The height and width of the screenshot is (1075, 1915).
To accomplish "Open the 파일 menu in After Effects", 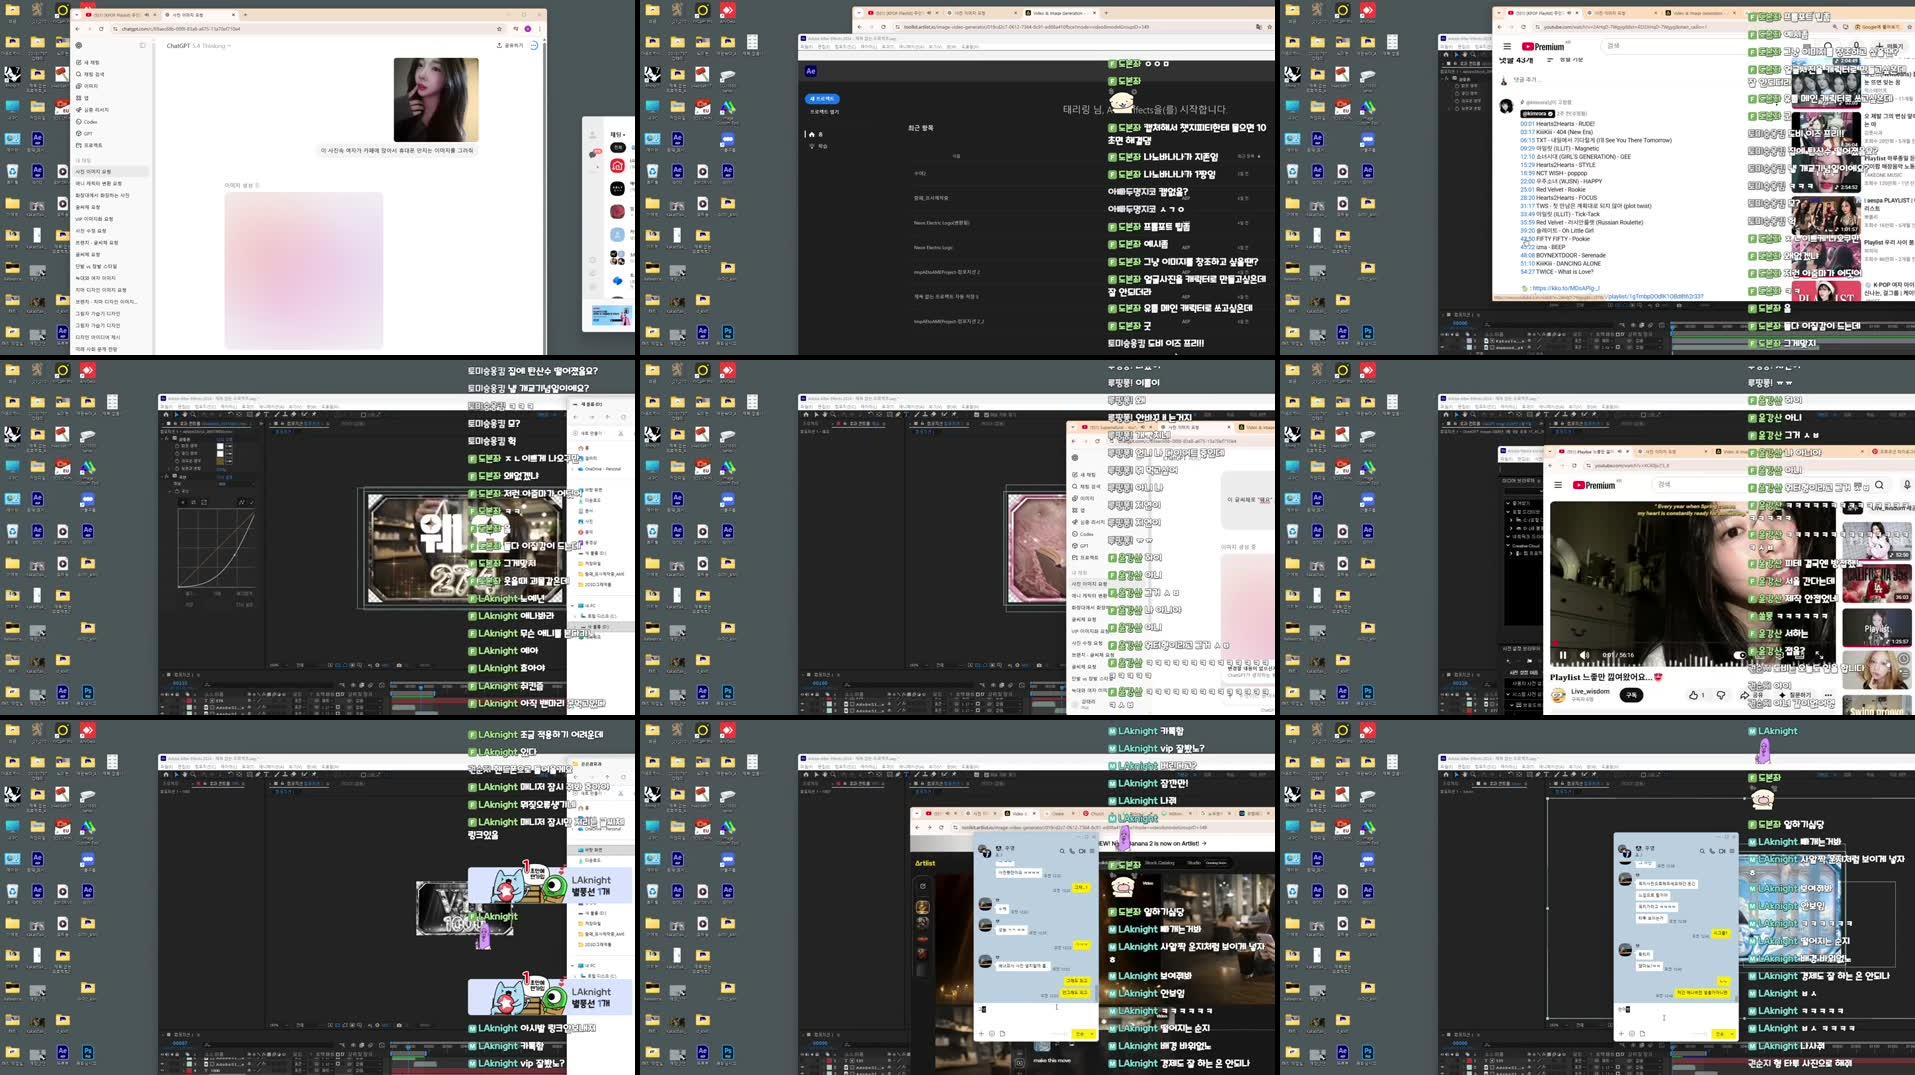I will (x=165, y=406).
